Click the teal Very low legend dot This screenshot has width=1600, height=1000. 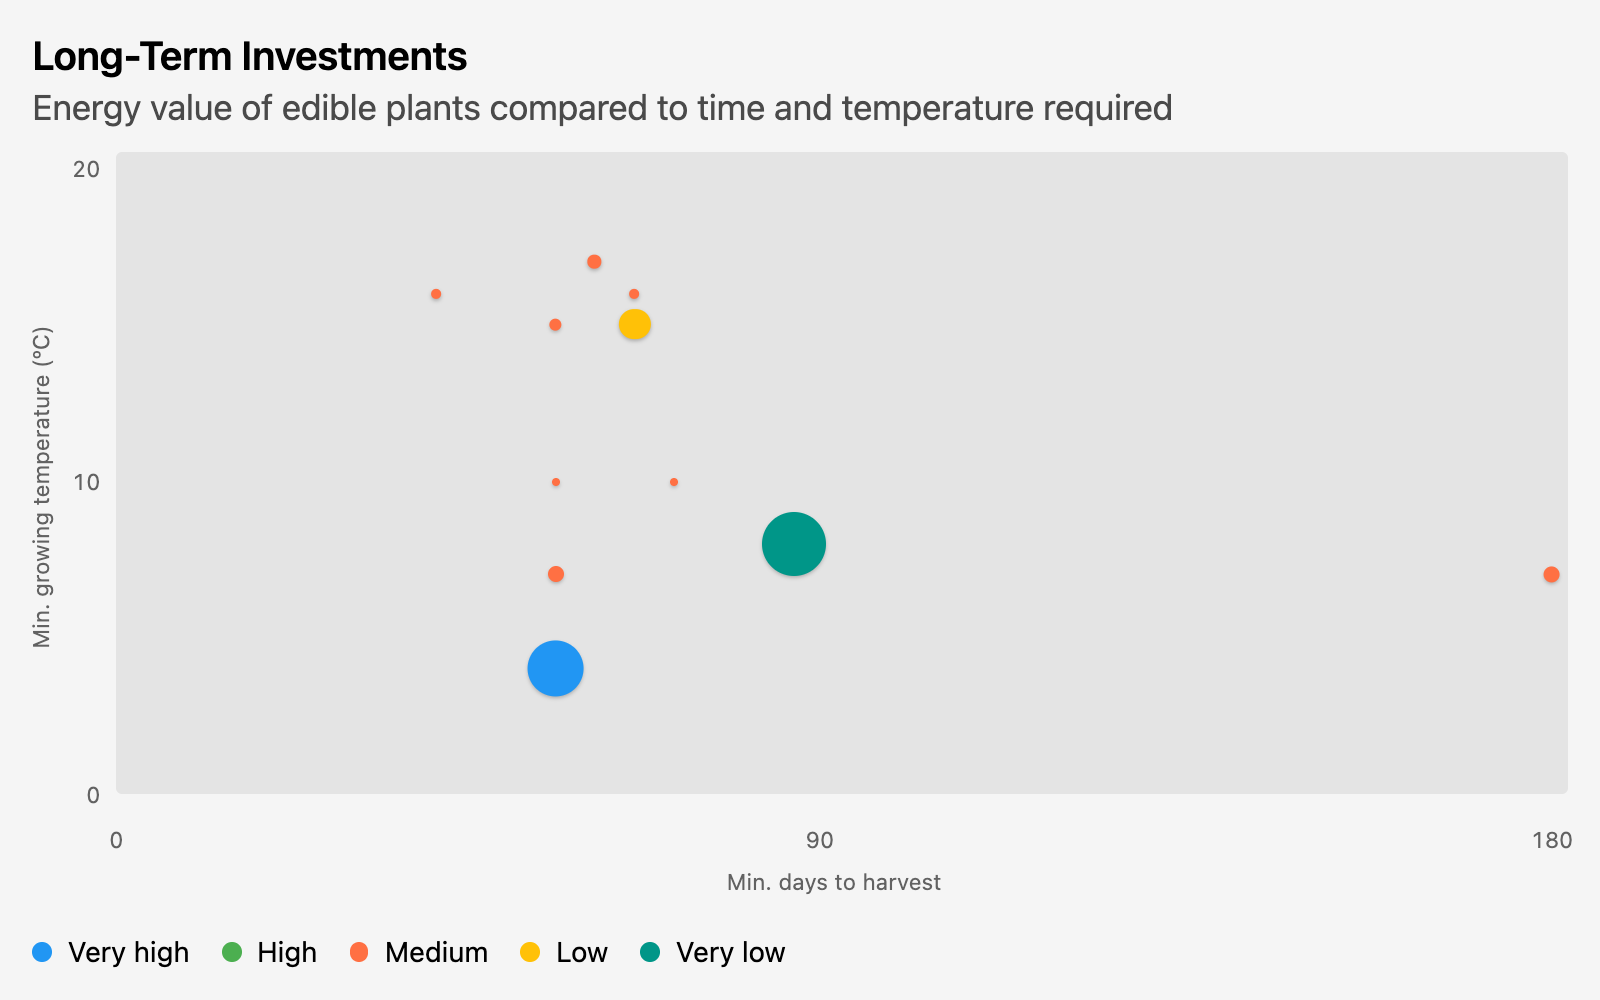tap(650, 952)
